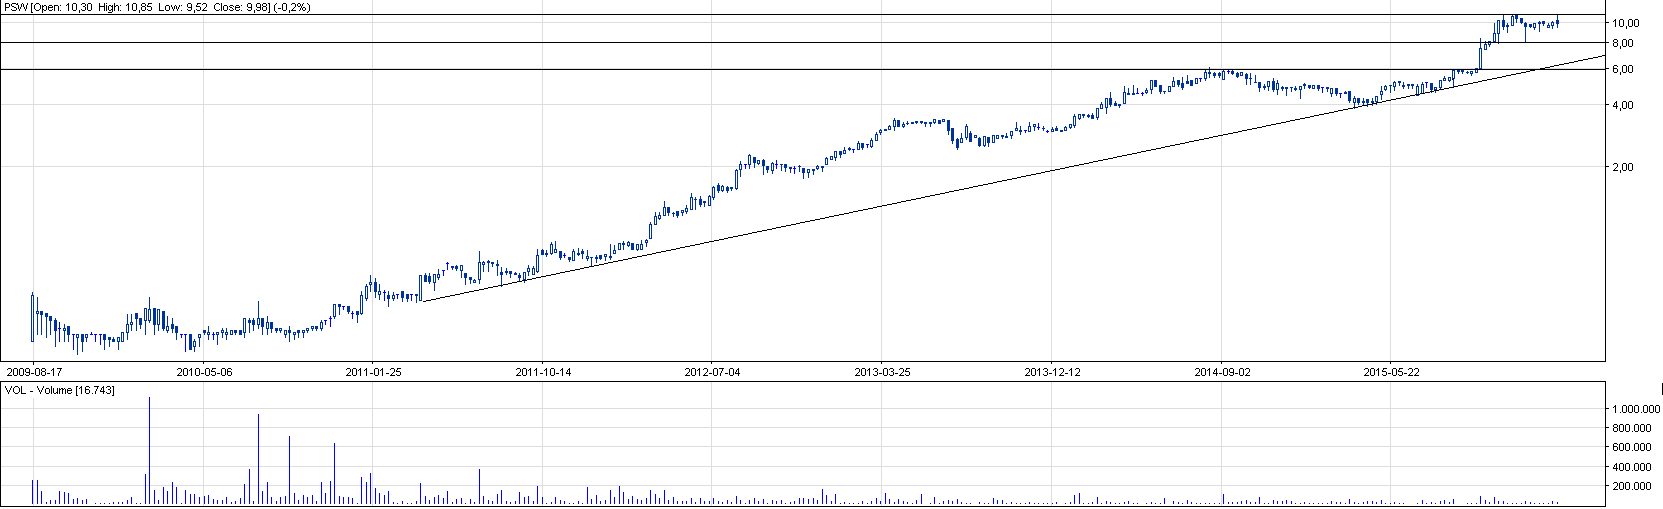
Task: Select the 2015-05-22 date label
Action: pyautogui.click(x=1392, y=372)
